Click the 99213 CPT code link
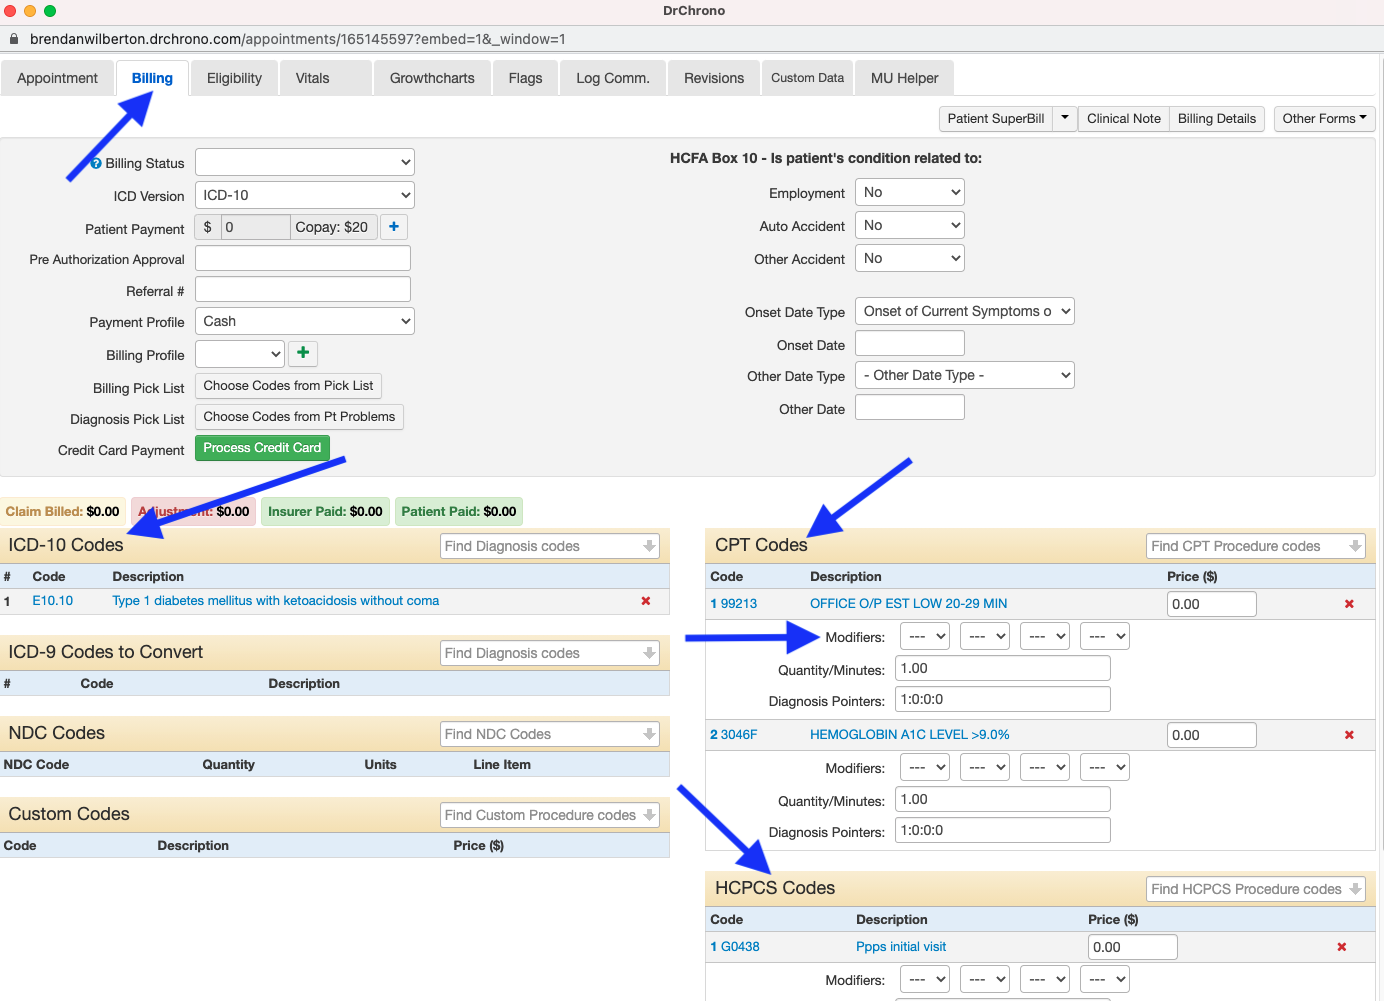 click(x=738, y=604)
